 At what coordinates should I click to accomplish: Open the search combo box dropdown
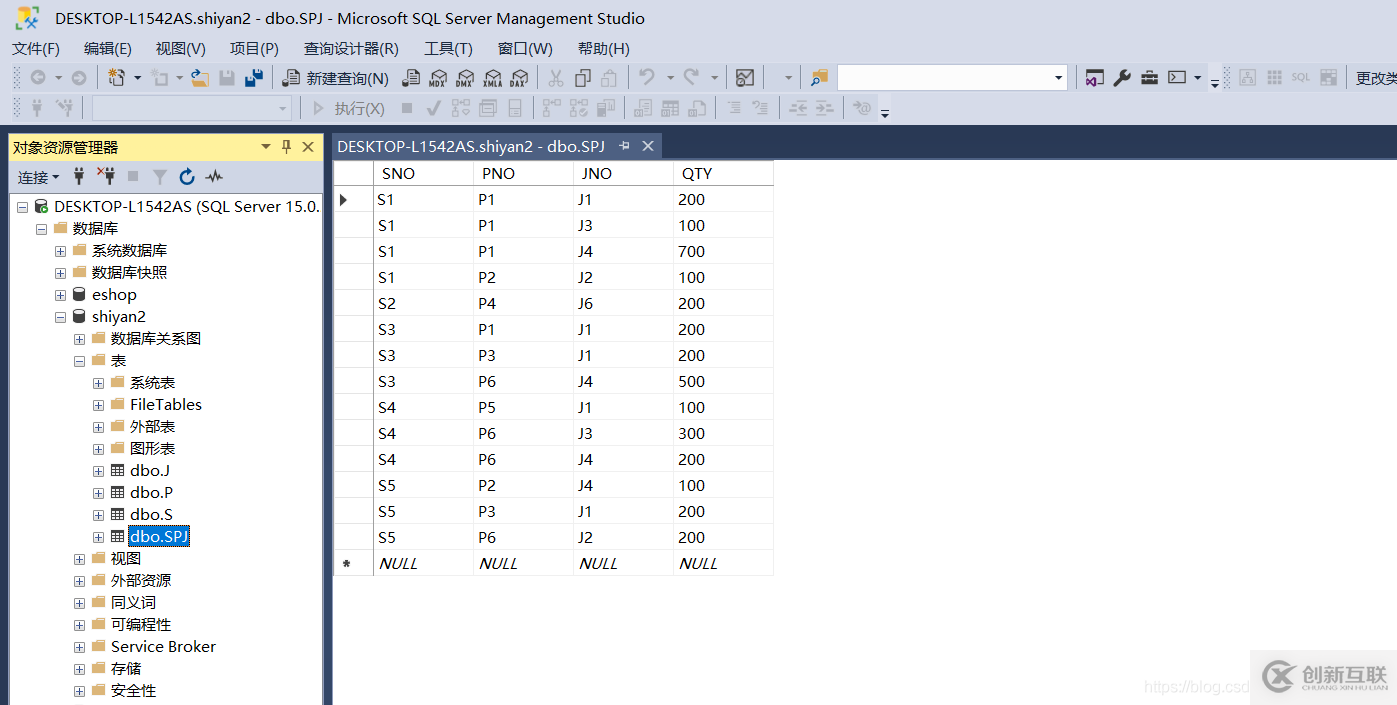1059,77
